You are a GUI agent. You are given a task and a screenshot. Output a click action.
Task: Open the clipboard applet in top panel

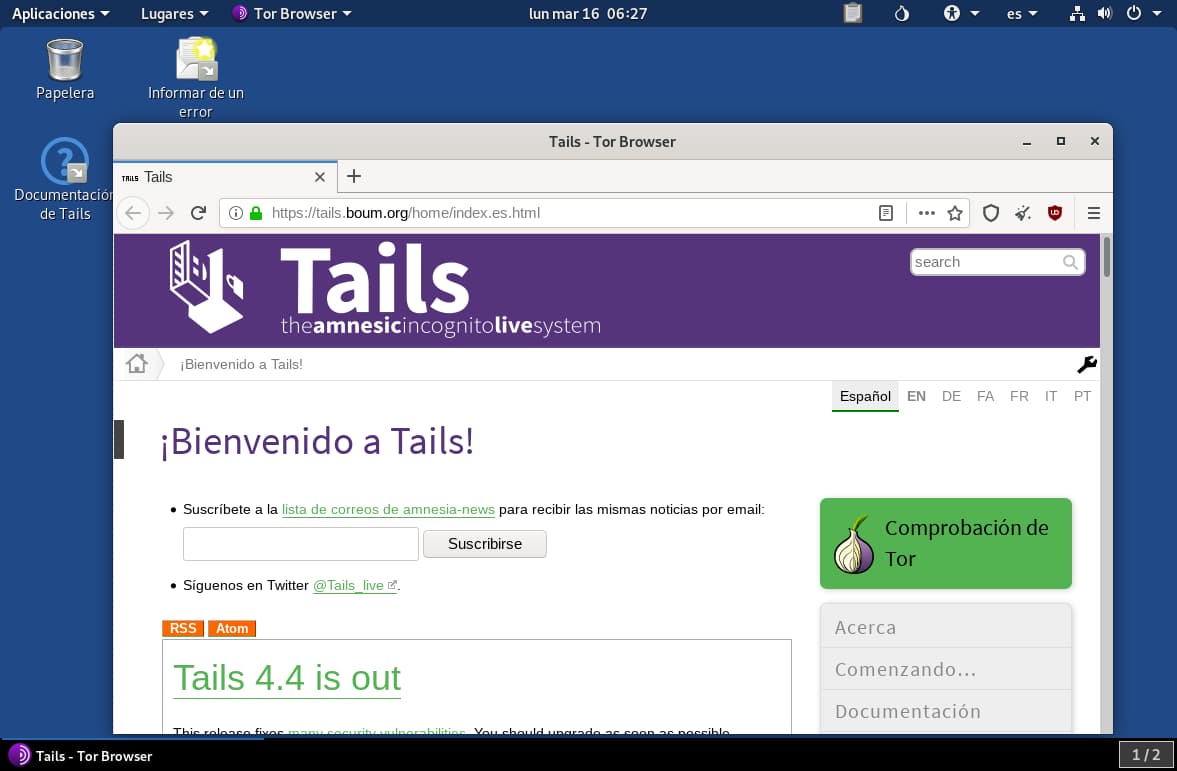pyautogui.click(x=853, y=14)
